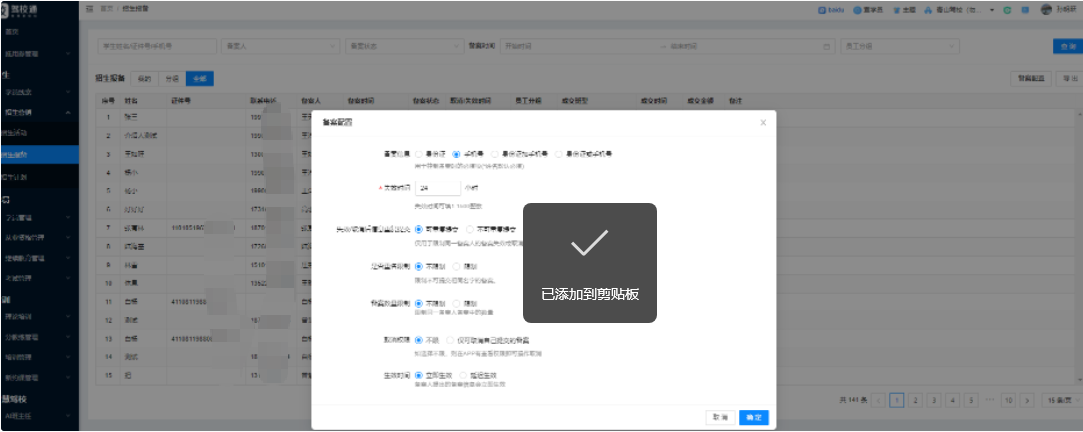1083x432 pixels.
Task: Collapse the 招生分销 sidebar group
Action: 39,112
